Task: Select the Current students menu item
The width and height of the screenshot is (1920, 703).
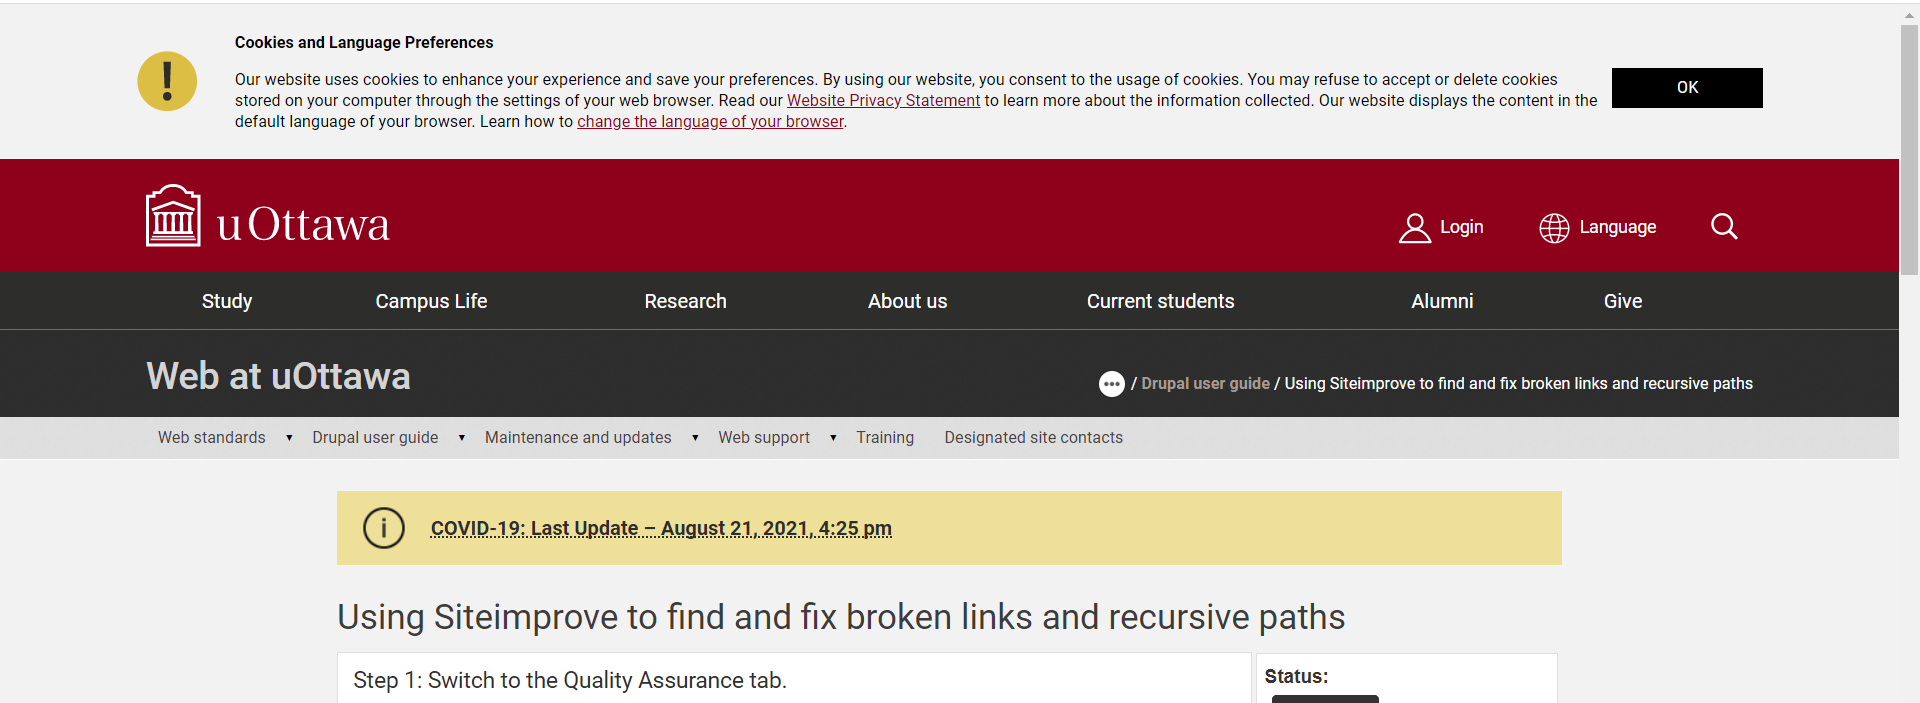Action: 1160,300
